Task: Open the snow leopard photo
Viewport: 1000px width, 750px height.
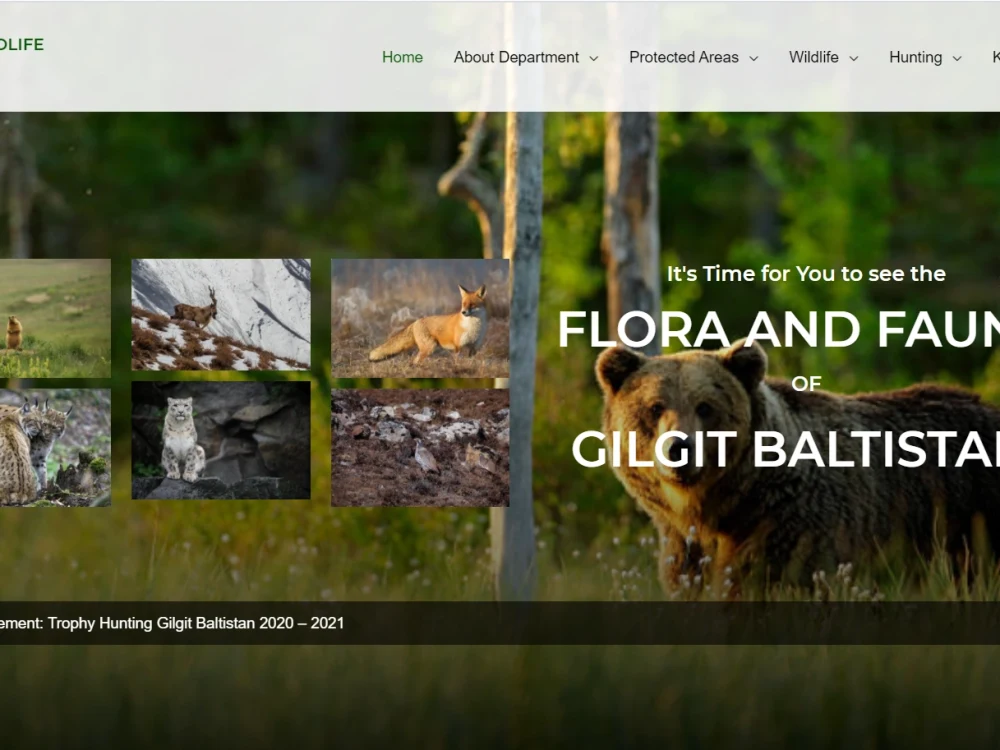Action: [x=221, y=440]
